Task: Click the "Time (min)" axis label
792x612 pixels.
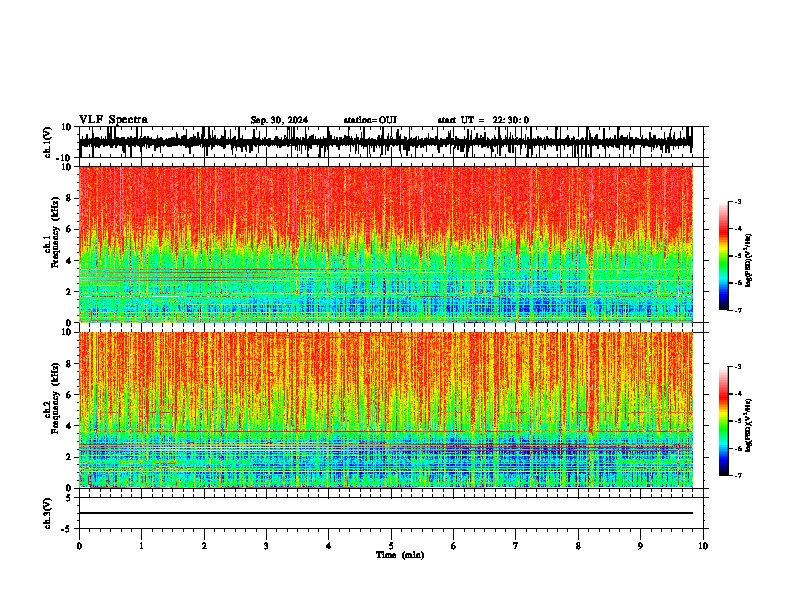Action: [x=400, y=555]
